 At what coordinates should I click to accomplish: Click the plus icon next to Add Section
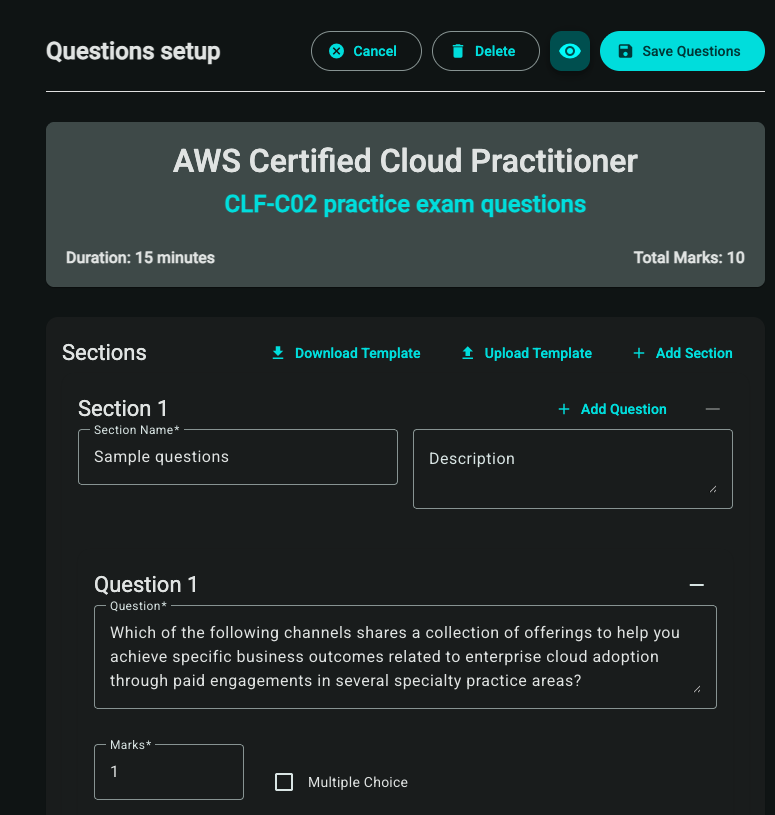(637, 353)
